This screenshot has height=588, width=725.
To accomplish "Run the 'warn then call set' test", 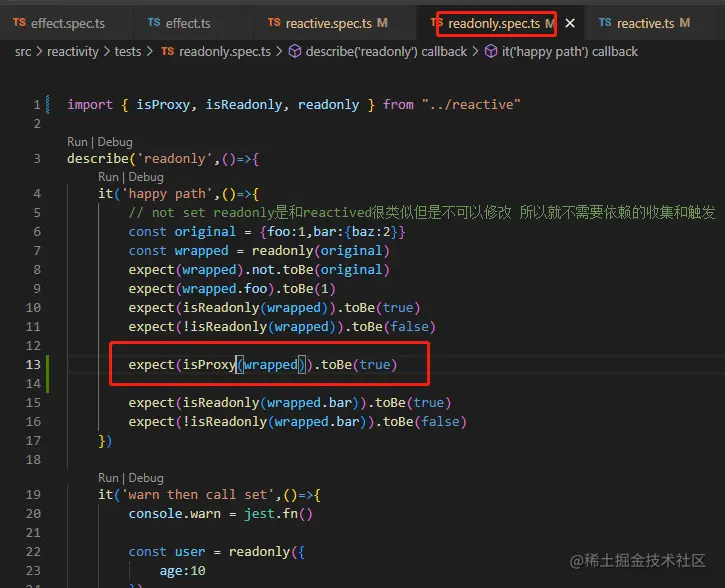I will coord(108,478).
